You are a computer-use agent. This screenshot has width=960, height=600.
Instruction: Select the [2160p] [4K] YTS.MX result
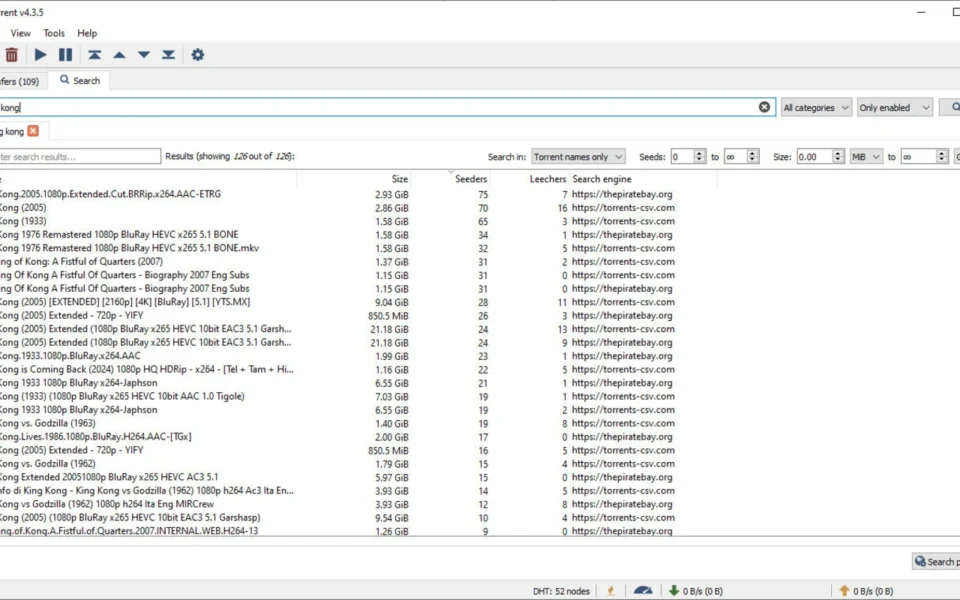click(125, 302)
